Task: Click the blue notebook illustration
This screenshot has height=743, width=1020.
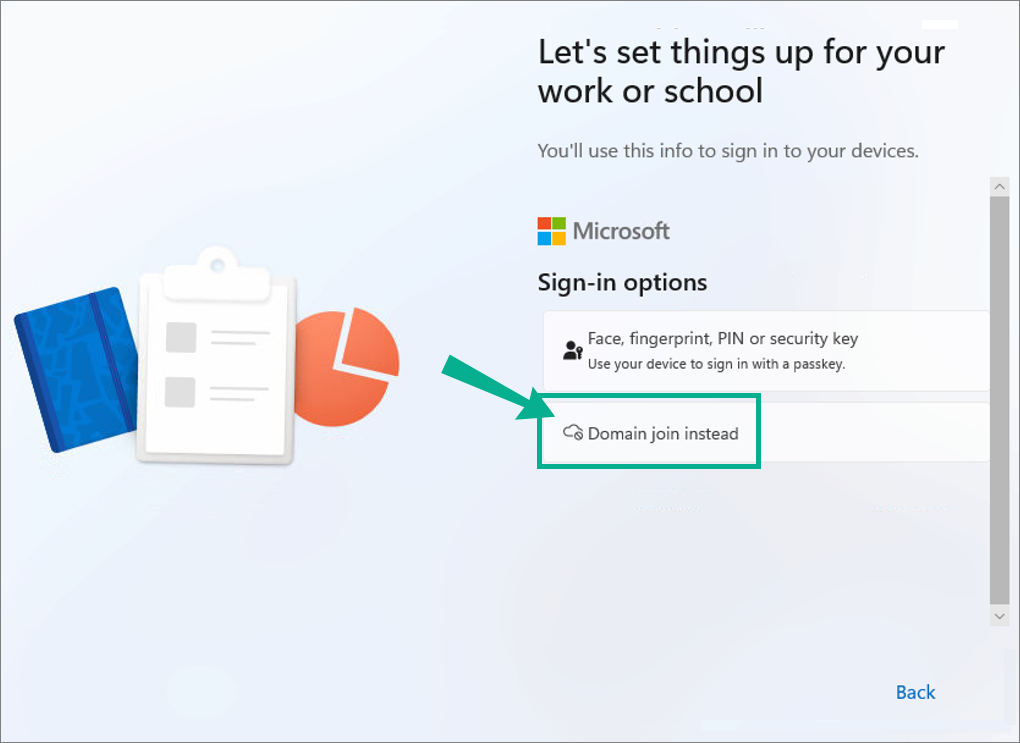Action: [x=77, y=369]
